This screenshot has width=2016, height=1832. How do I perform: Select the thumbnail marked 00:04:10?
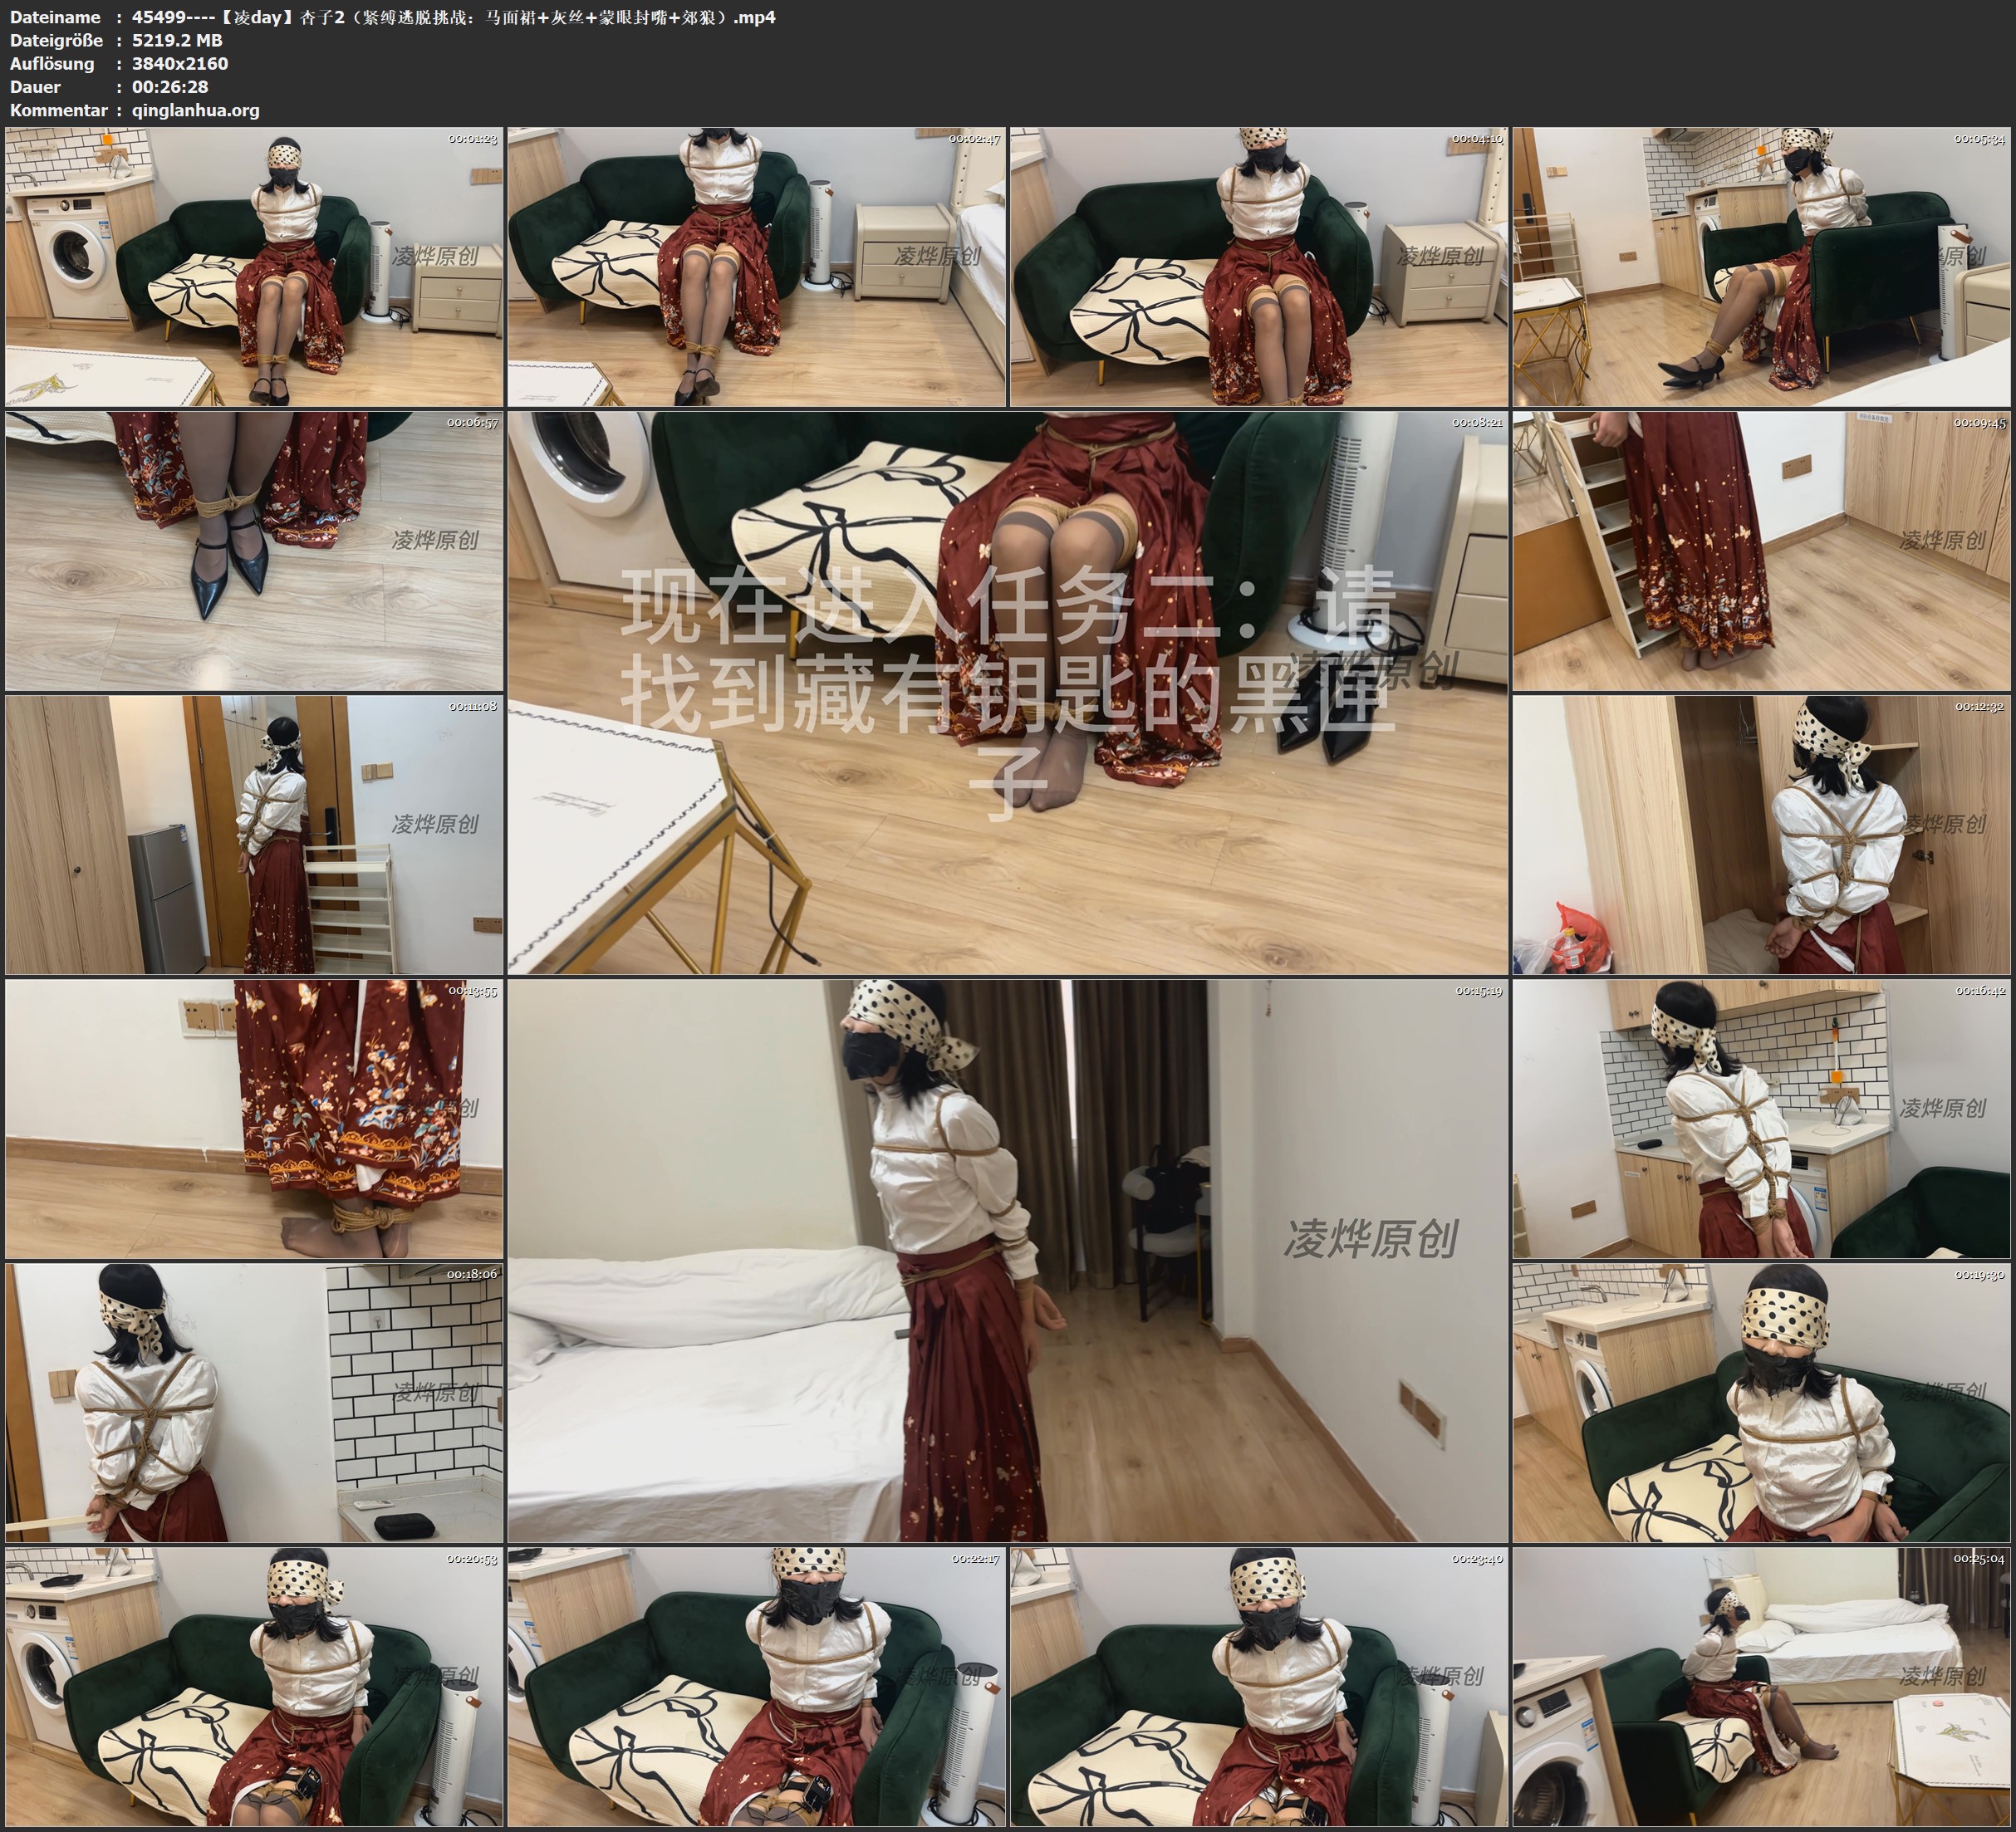(1258, 266)
